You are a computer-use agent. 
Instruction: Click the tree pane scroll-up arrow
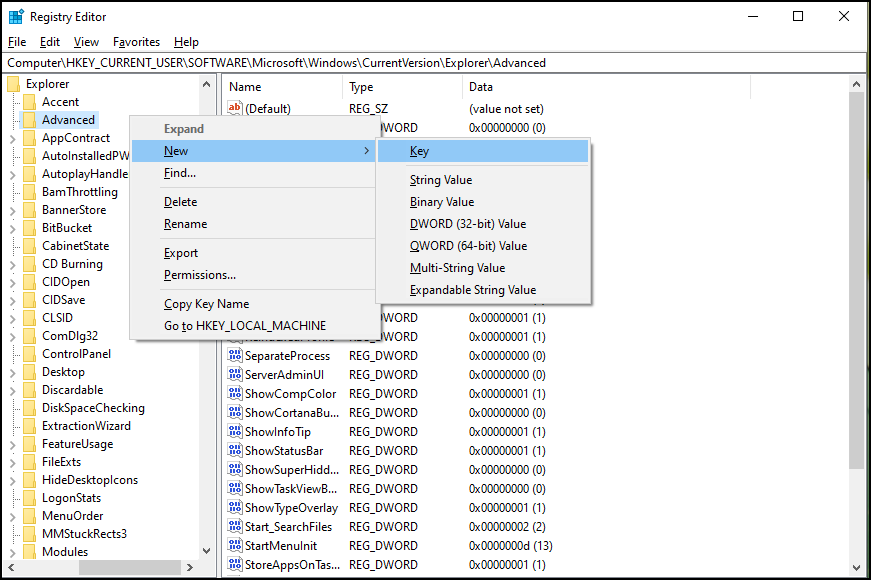(206, 84)
